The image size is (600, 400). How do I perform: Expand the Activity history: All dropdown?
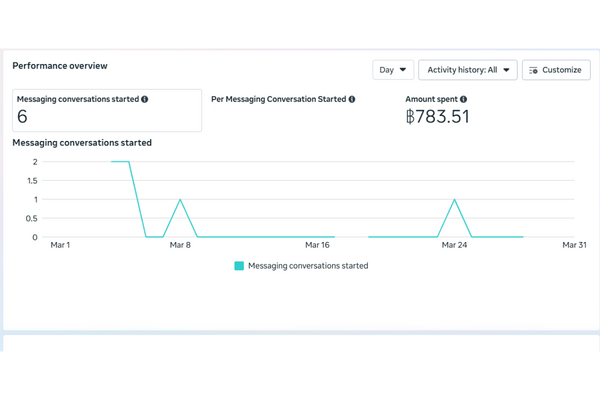[x=467, y=70]
